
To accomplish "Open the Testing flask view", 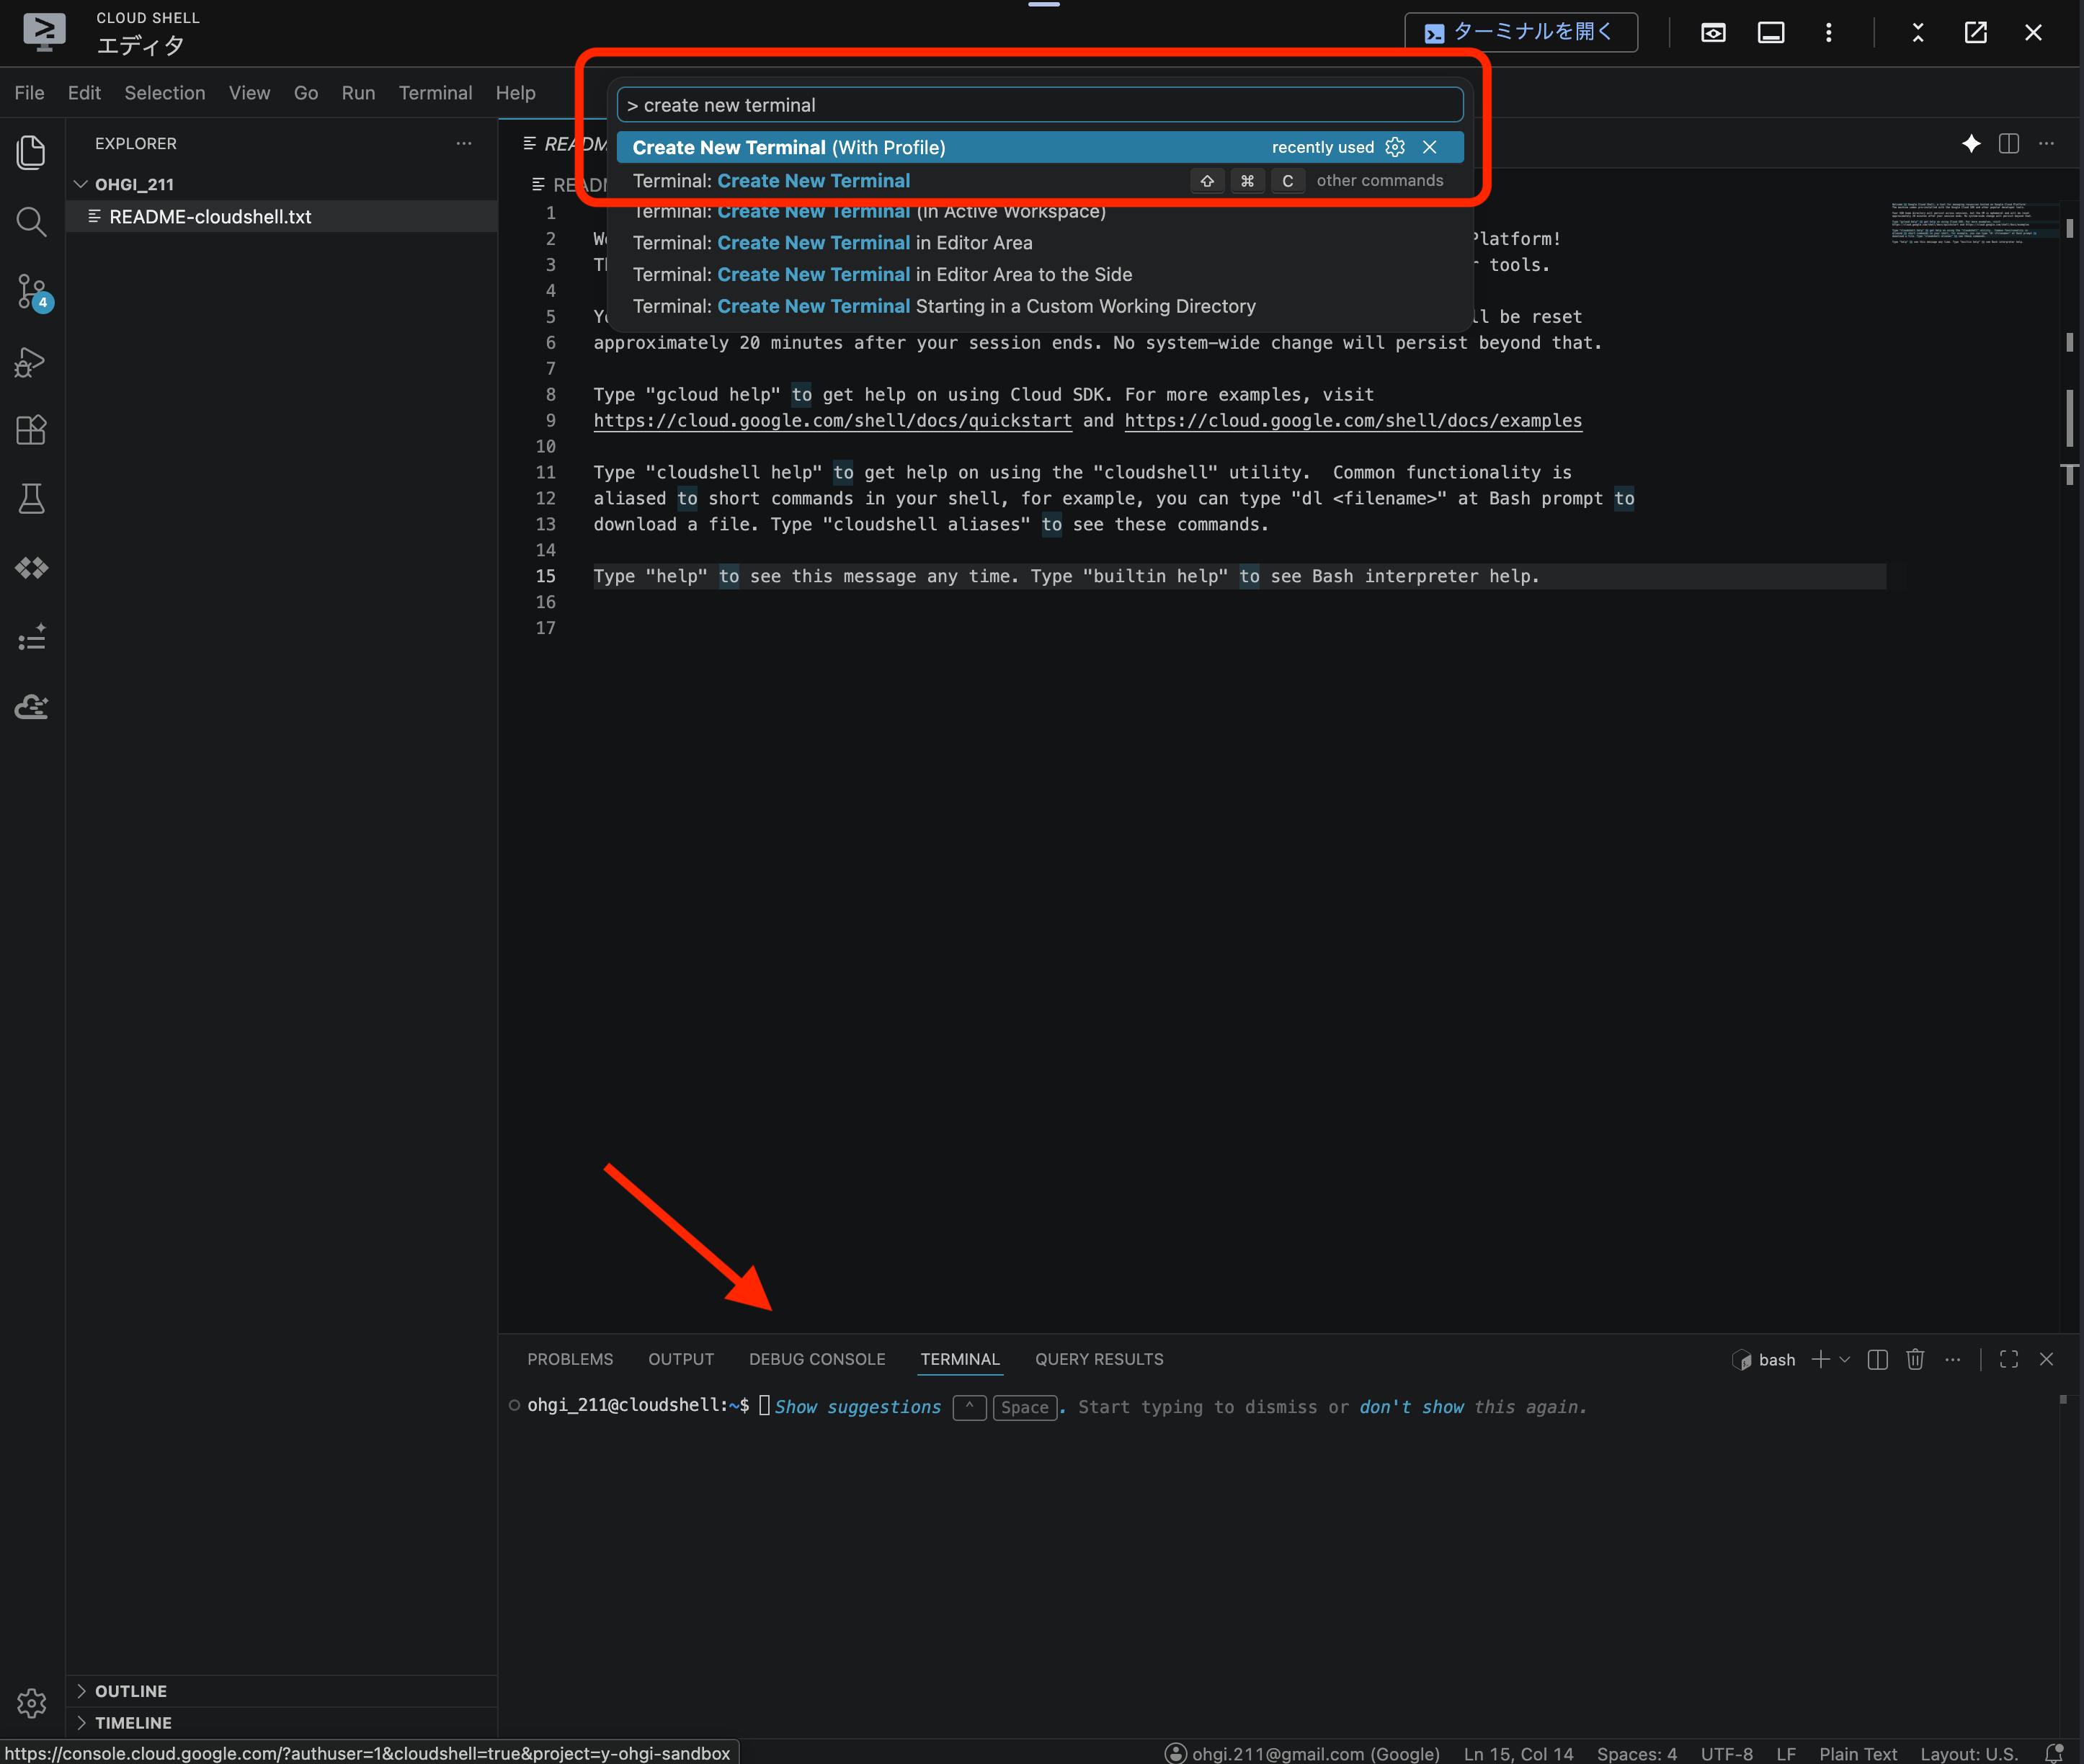I will tap(31, 499).
